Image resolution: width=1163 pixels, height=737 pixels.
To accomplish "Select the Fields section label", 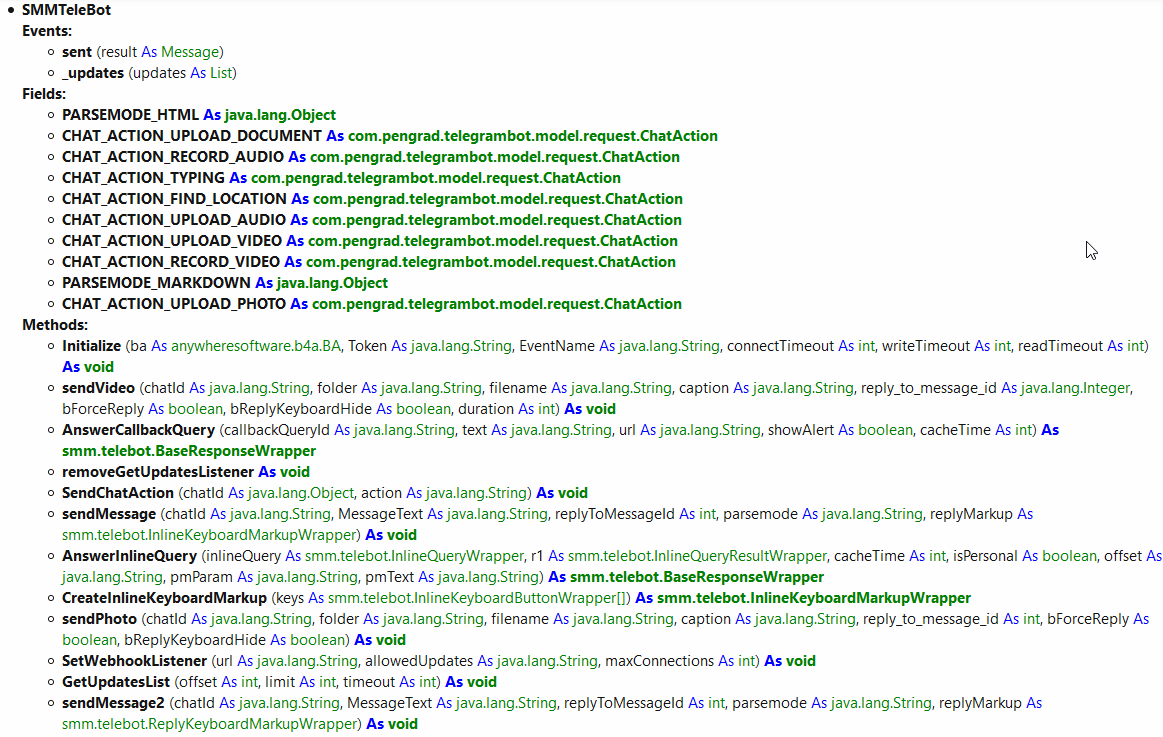I will pyautogui.click(x=39, y=93).
